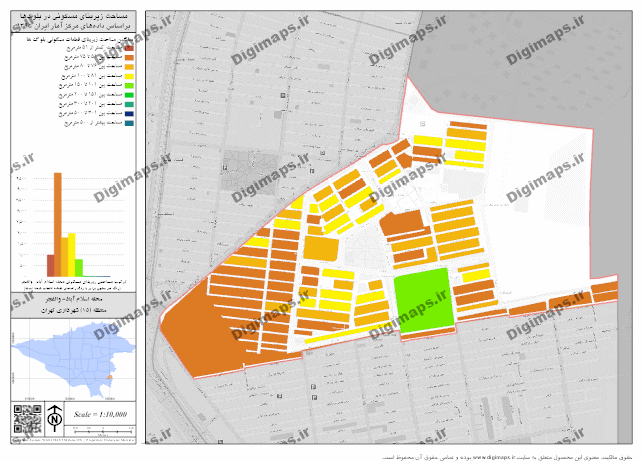This screenshot has width=643, height=461.
Task: Click the blue Tehran overview inset map
Action: [x=73, y=359]
